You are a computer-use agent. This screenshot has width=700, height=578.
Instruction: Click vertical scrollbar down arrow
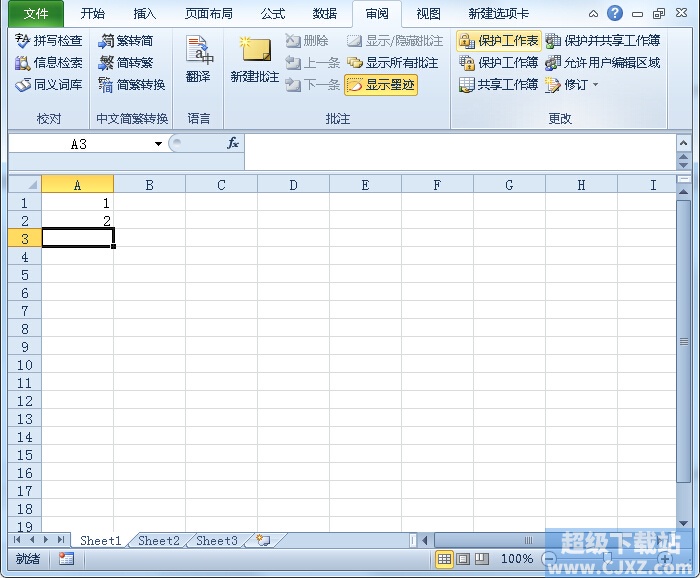click(683, 524)
